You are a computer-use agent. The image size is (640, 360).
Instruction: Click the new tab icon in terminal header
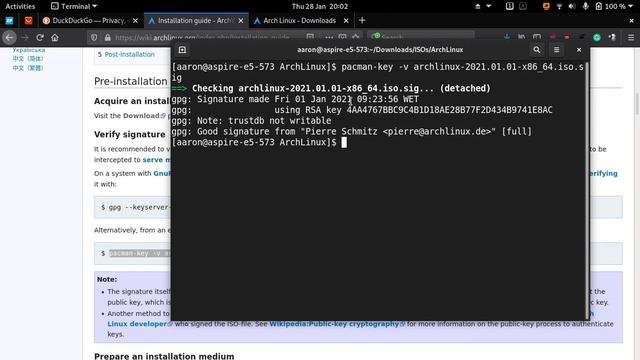[182, 50]
